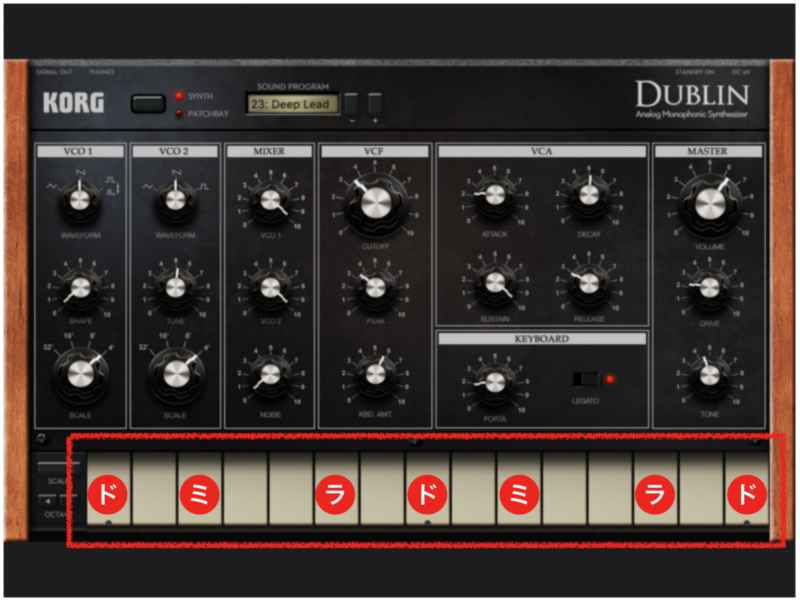This screenshot has height=603, width=800.
Task: Adjust the VCO 1 SHAPE knob
Action: click(x=81, y=288)
